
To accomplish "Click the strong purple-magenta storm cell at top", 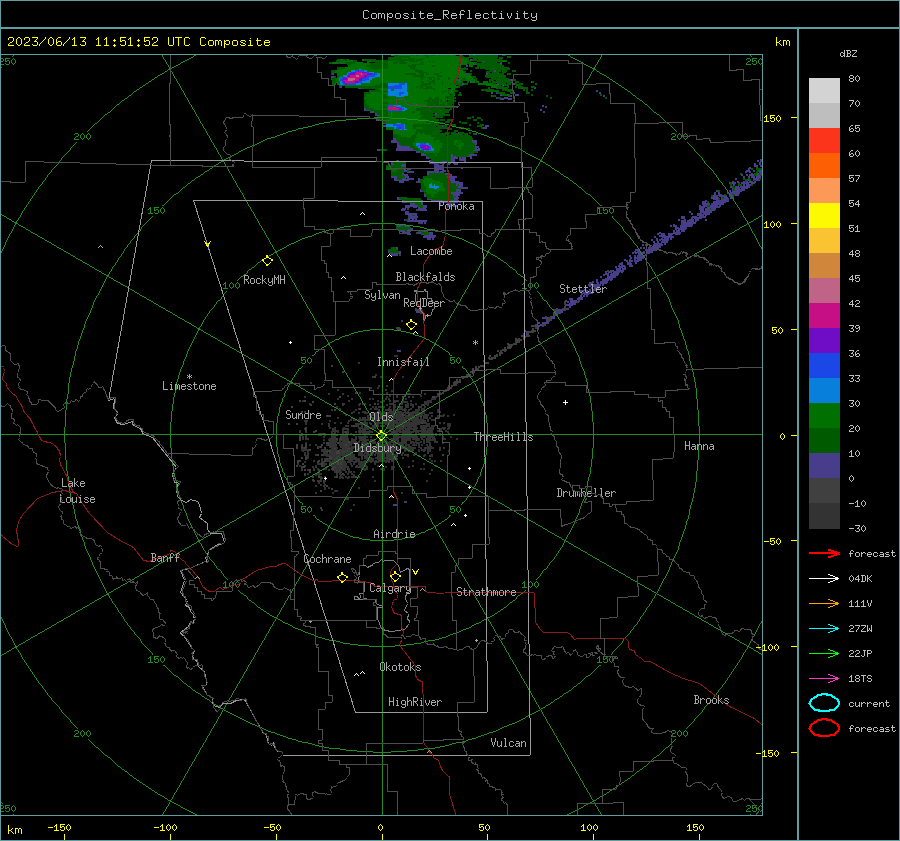I will tap(357, 76).
